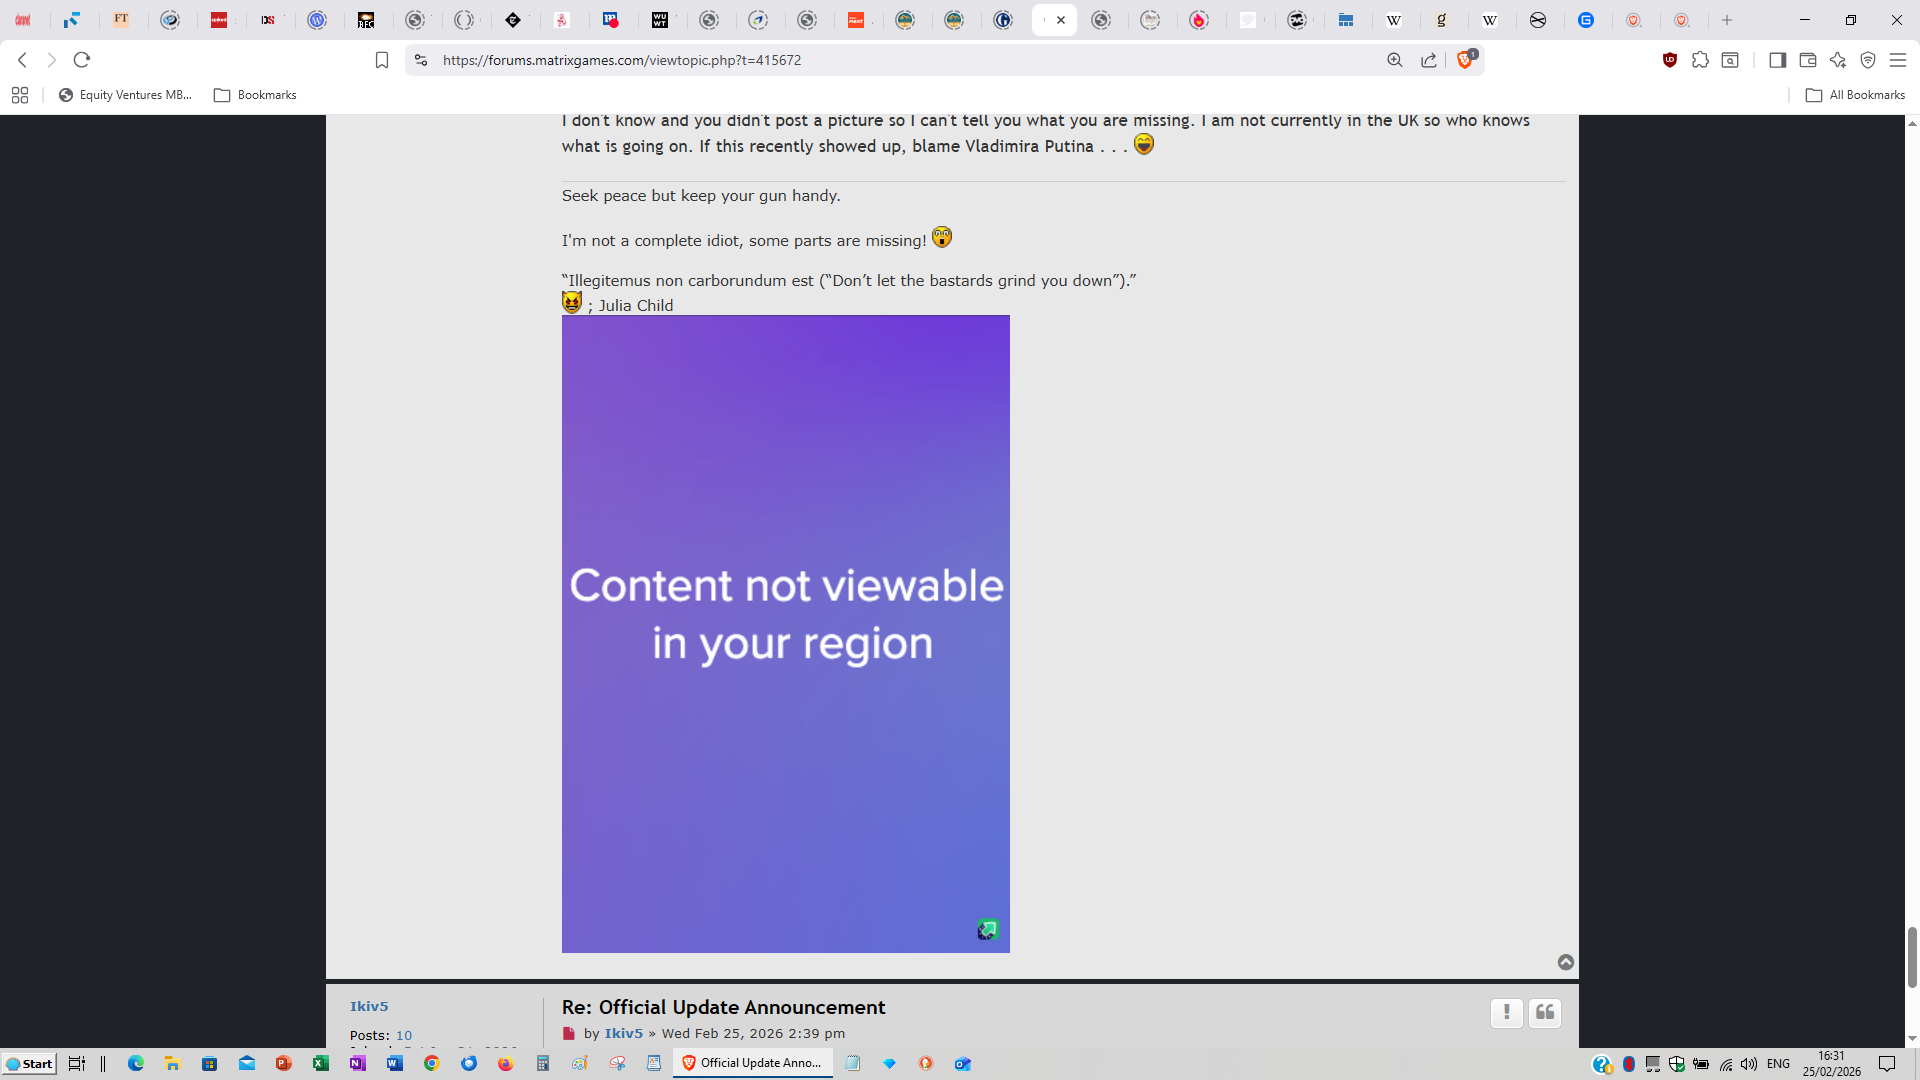Switch to the Official Update Announcement tab

point(753,1063)
